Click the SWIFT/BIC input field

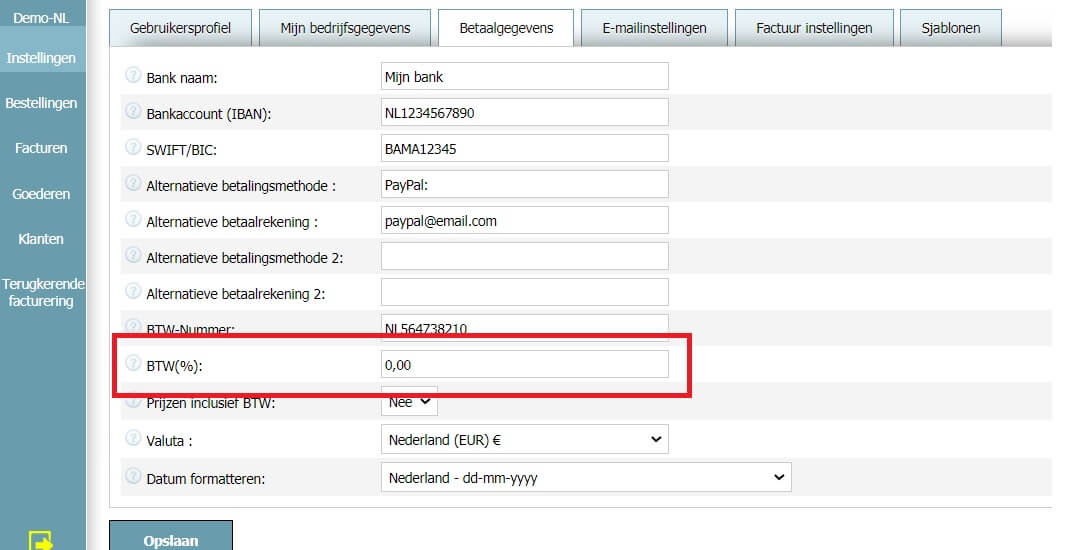(525, 148)
